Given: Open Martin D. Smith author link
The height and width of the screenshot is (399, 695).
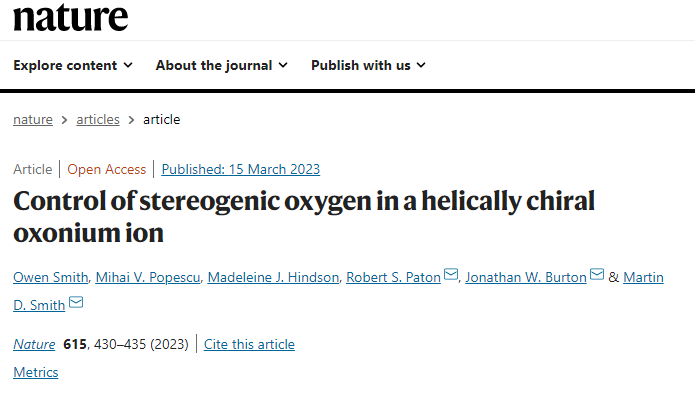Looking at the screenshot, I should pos(643,278).
